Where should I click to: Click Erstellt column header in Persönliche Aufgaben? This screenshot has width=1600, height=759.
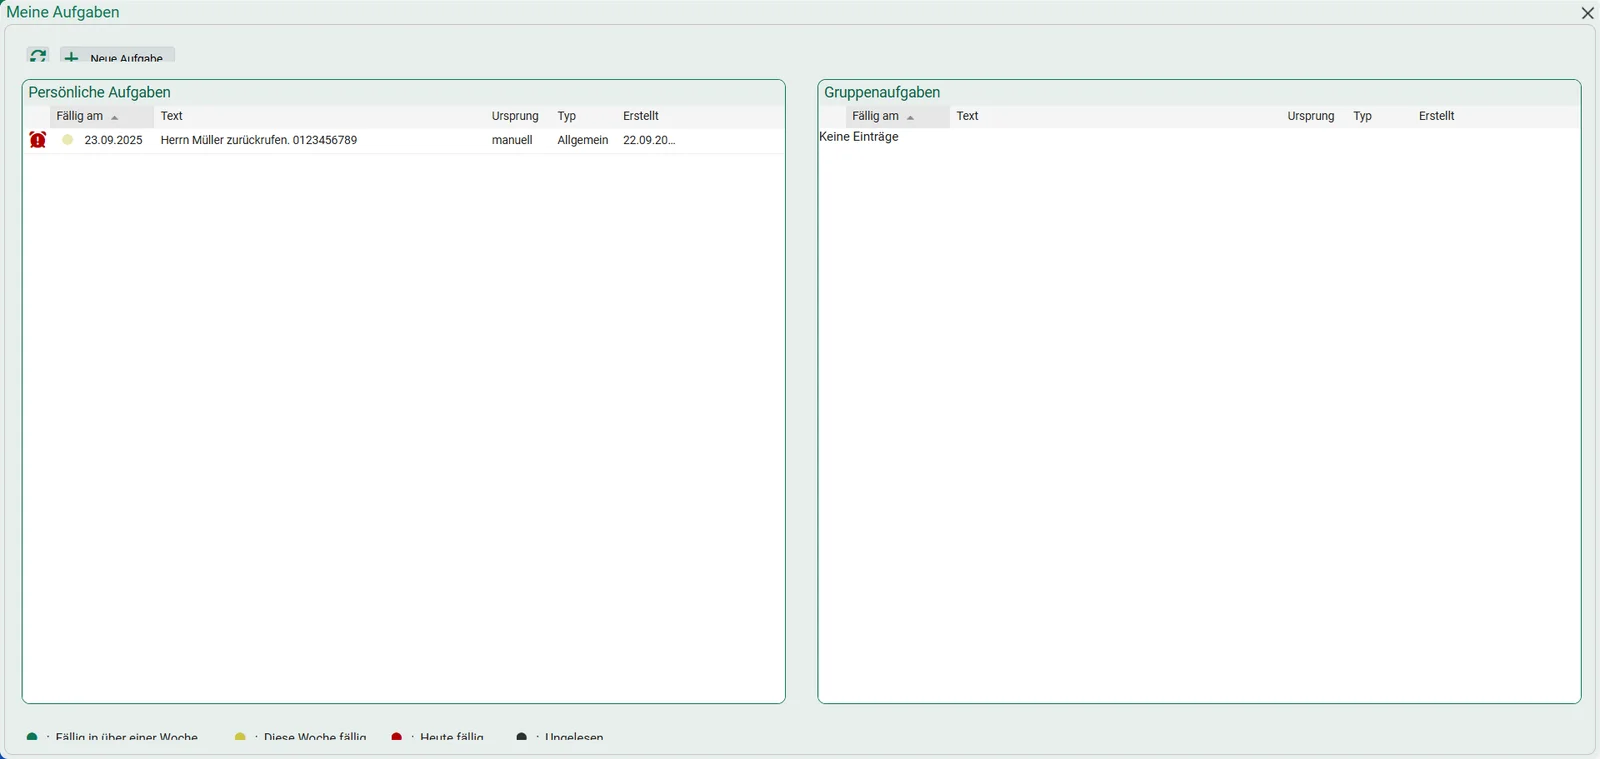pos(641,116)
